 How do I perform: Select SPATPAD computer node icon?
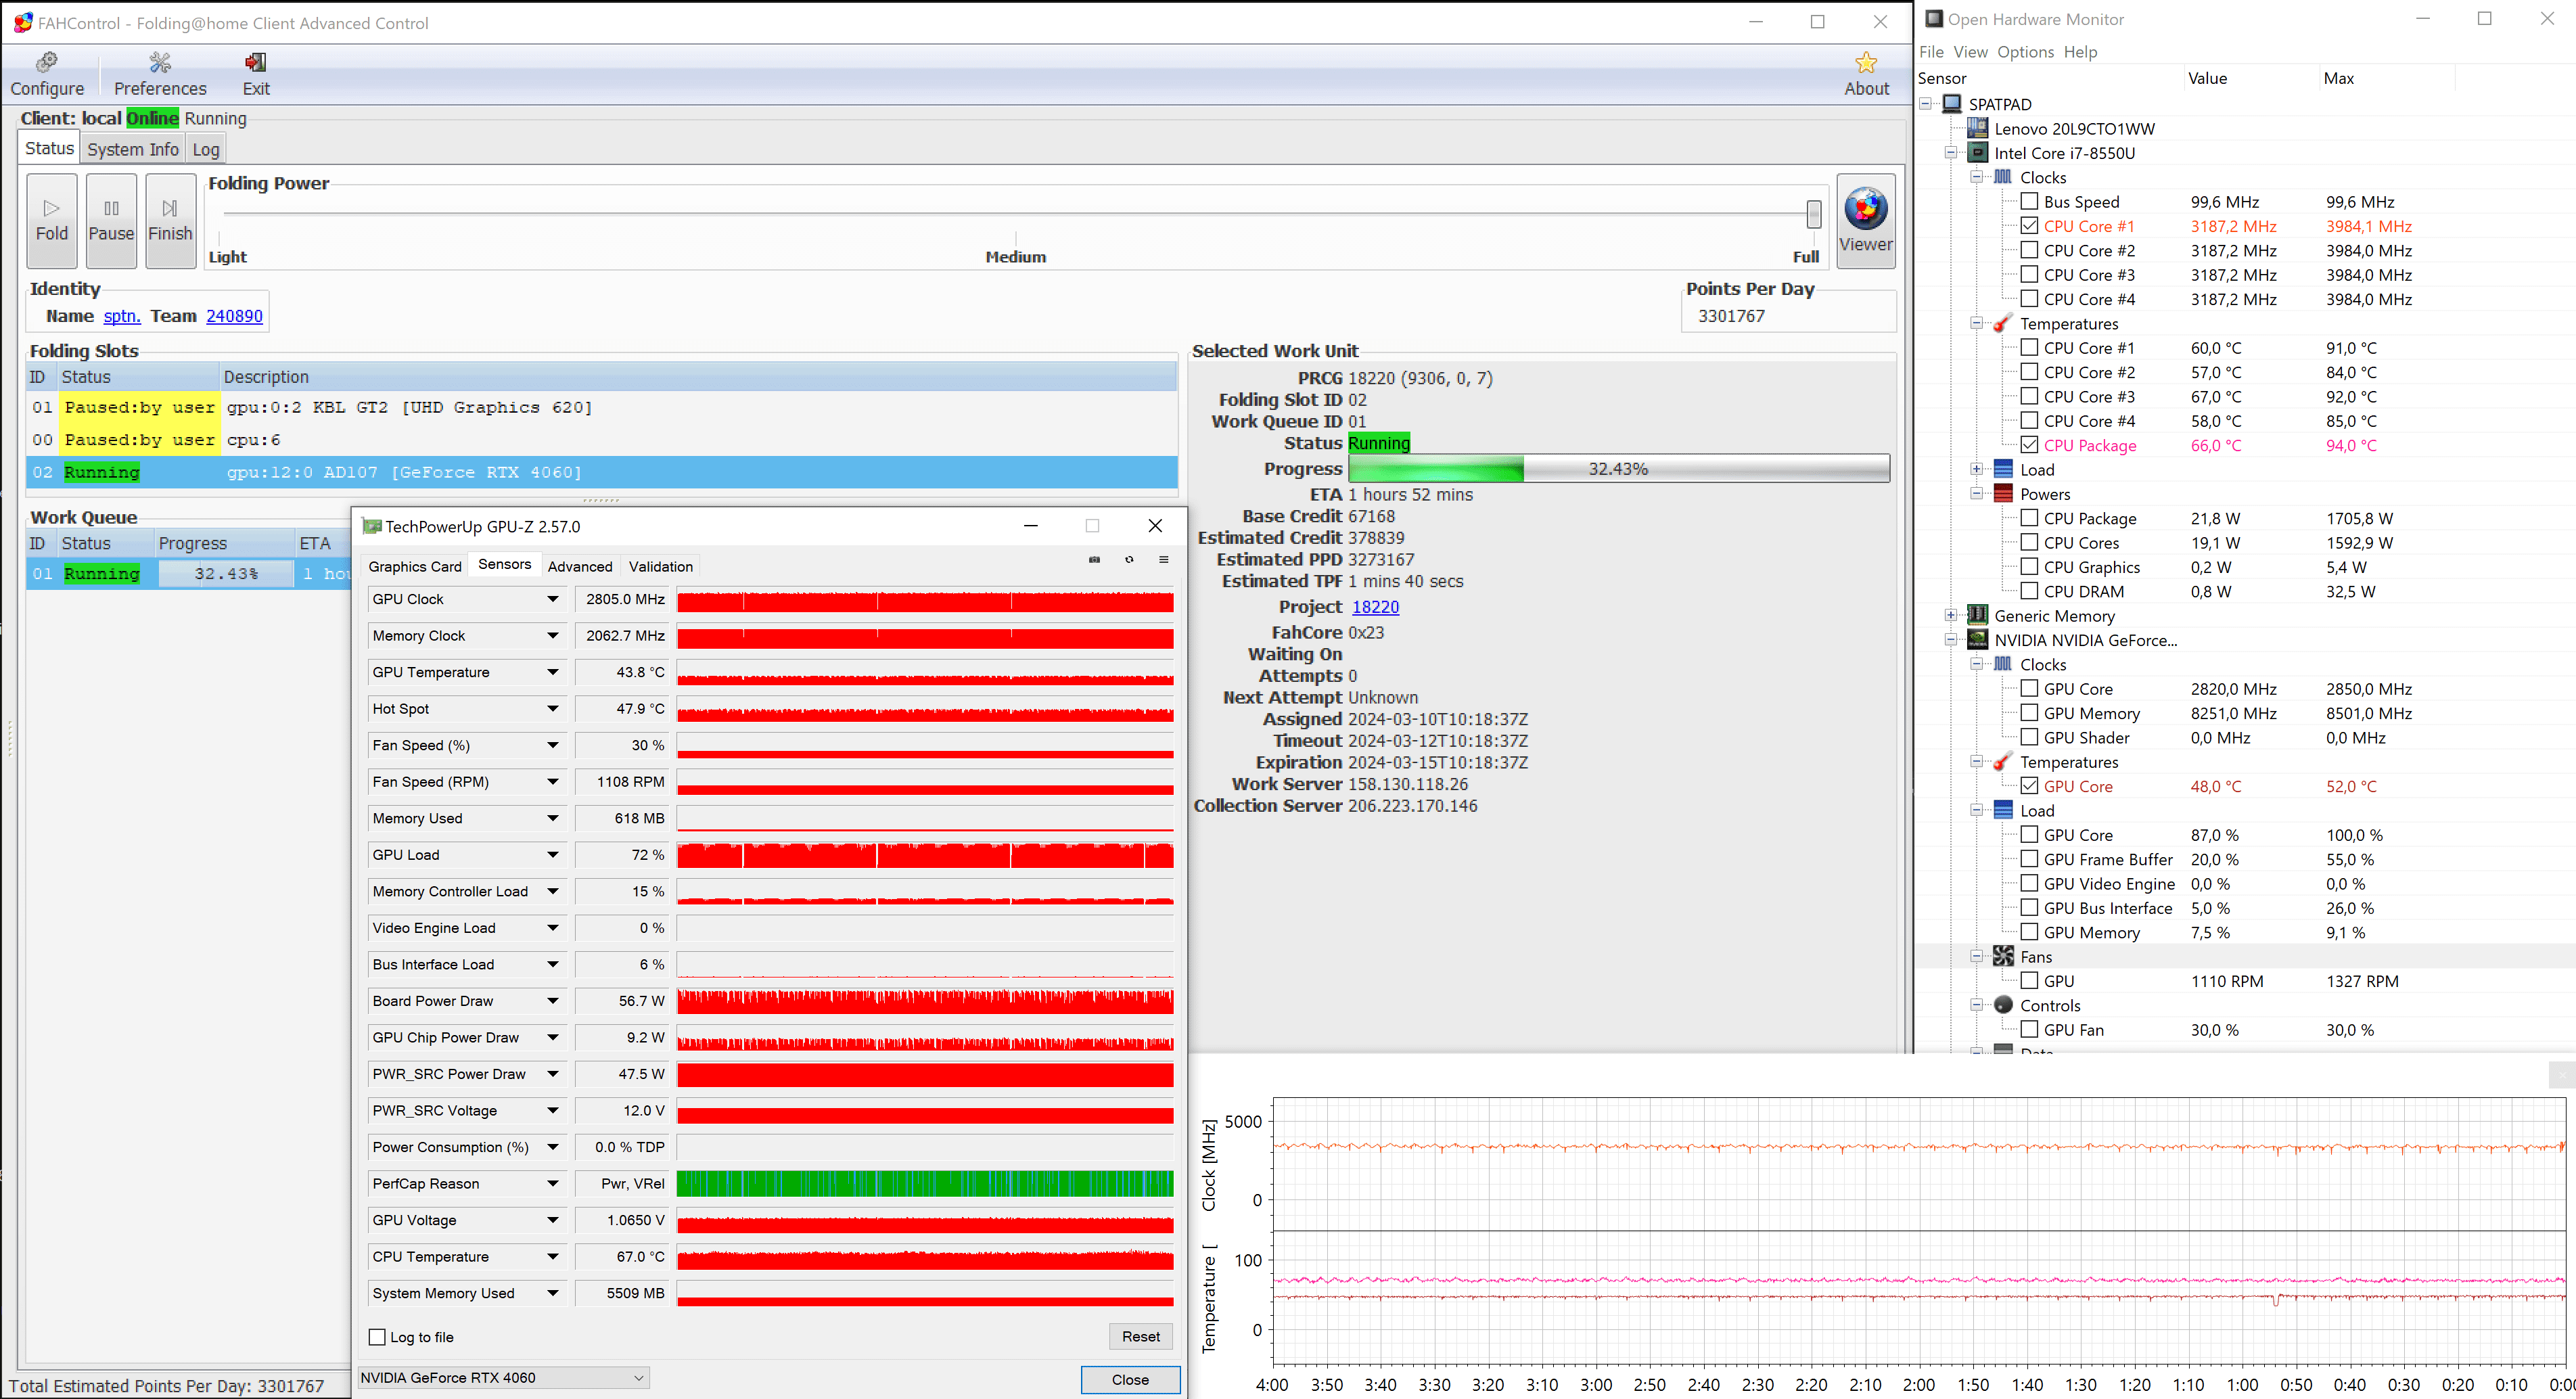(1952, 104)
